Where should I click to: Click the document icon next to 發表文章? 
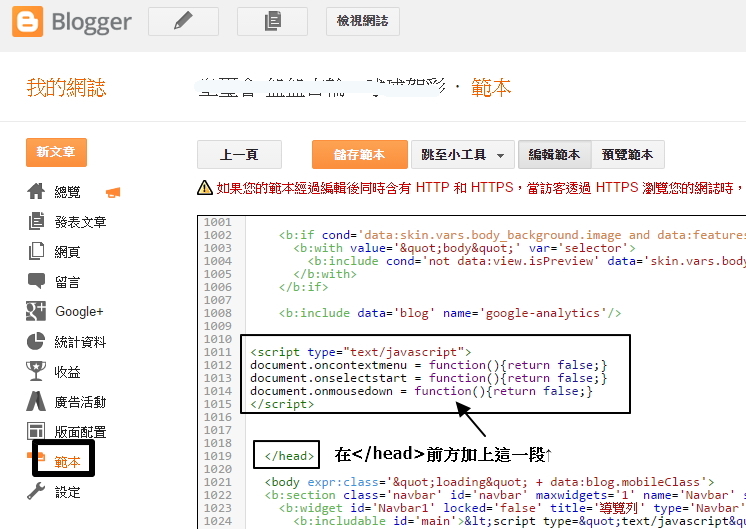(36, 221)
